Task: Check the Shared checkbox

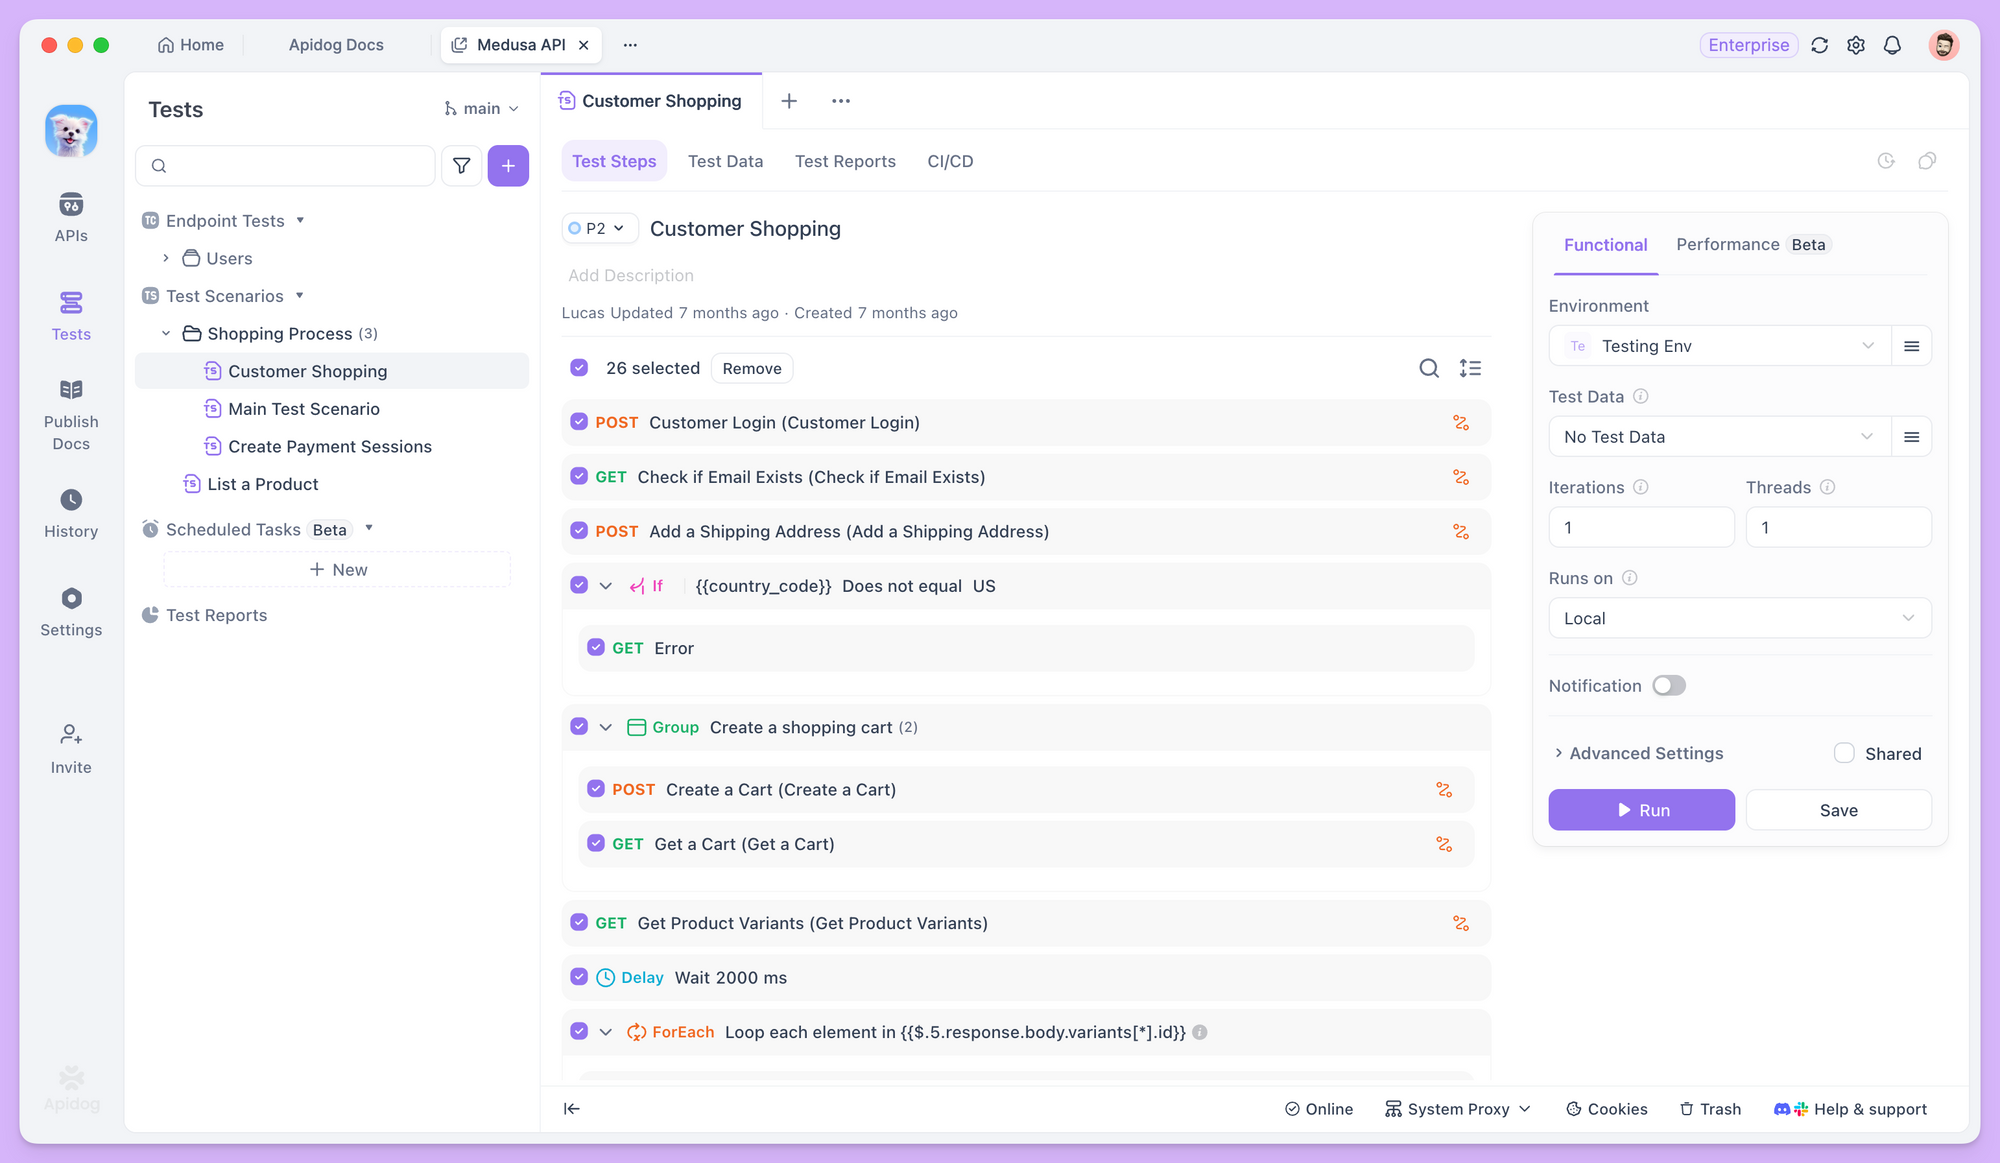Action: pos(1845,753)
